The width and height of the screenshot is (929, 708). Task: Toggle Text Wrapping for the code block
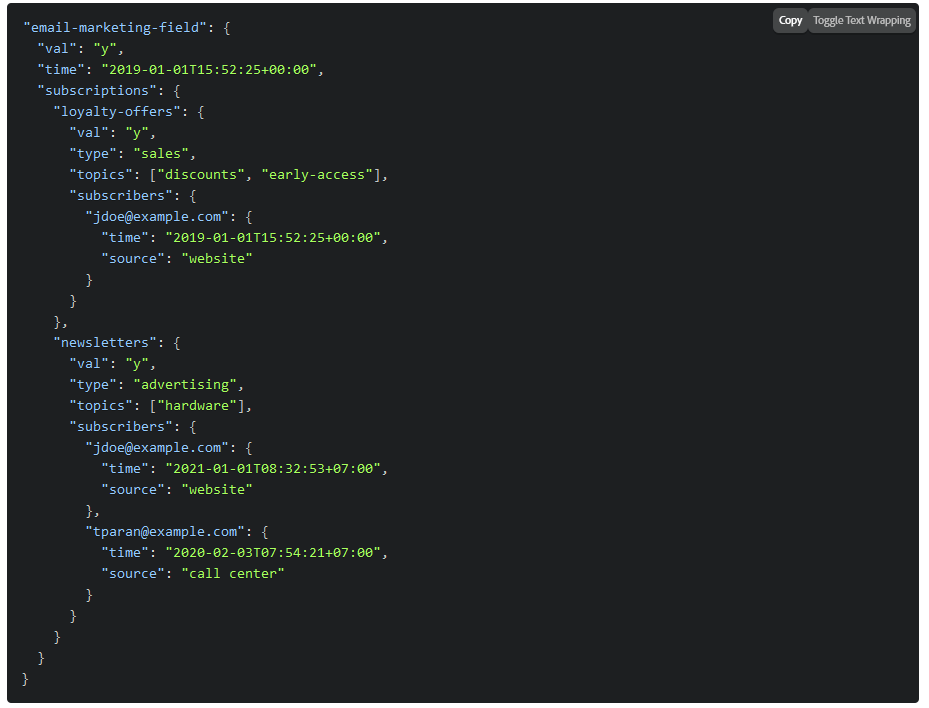(x=861, y=20)
